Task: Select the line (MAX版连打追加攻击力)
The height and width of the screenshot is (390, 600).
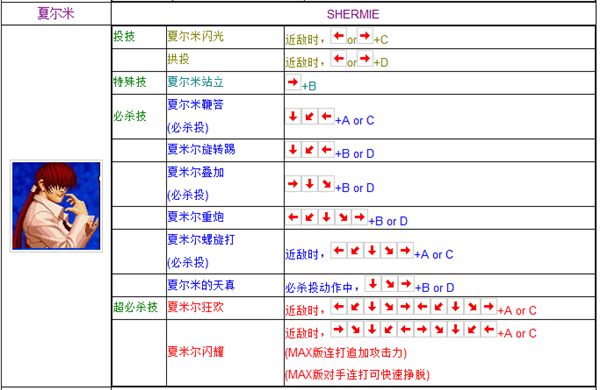Action: [x=346, y=352]
